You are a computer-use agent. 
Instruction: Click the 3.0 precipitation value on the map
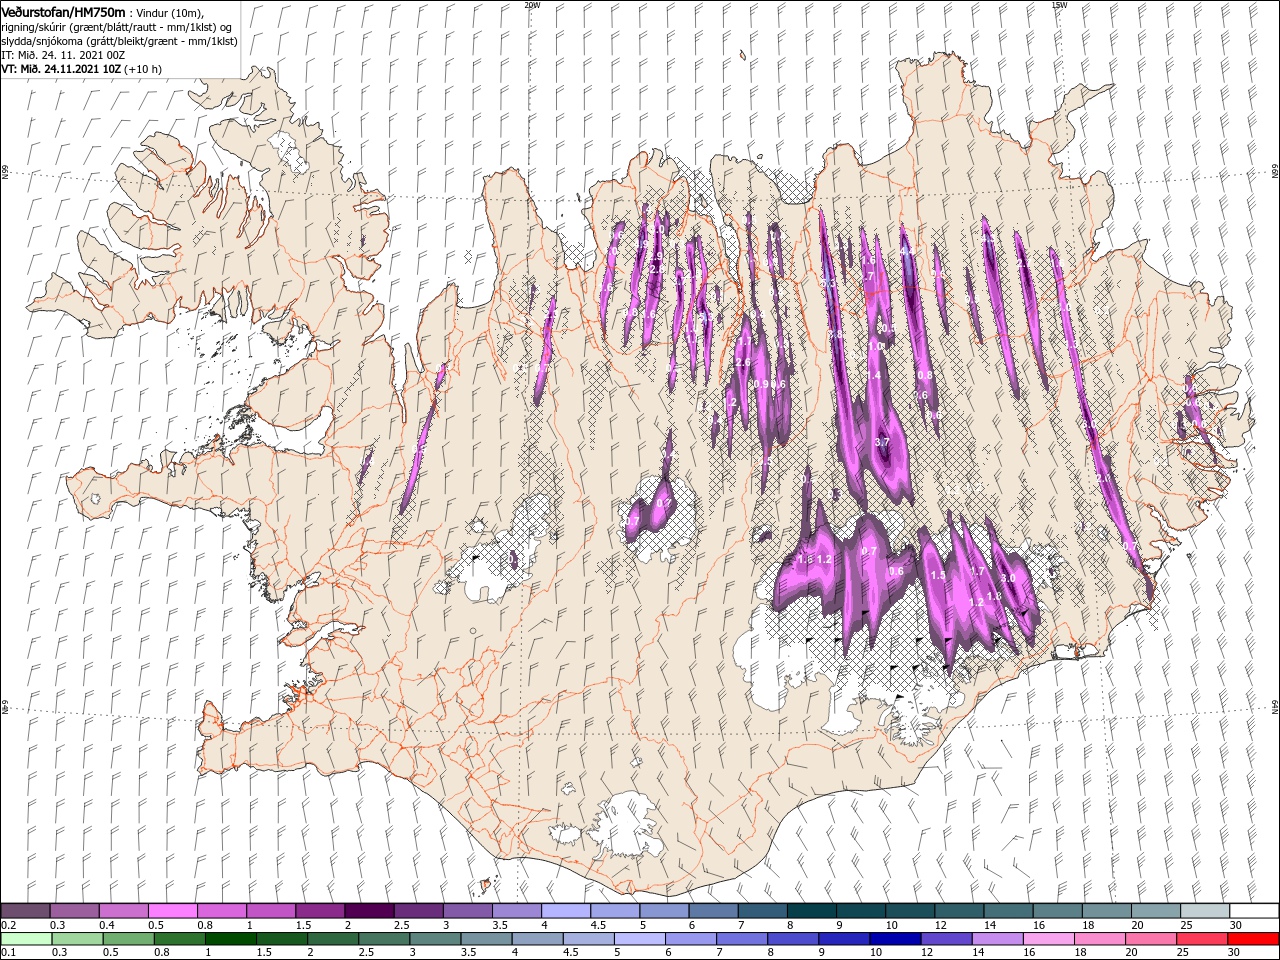click(1008, 578)
